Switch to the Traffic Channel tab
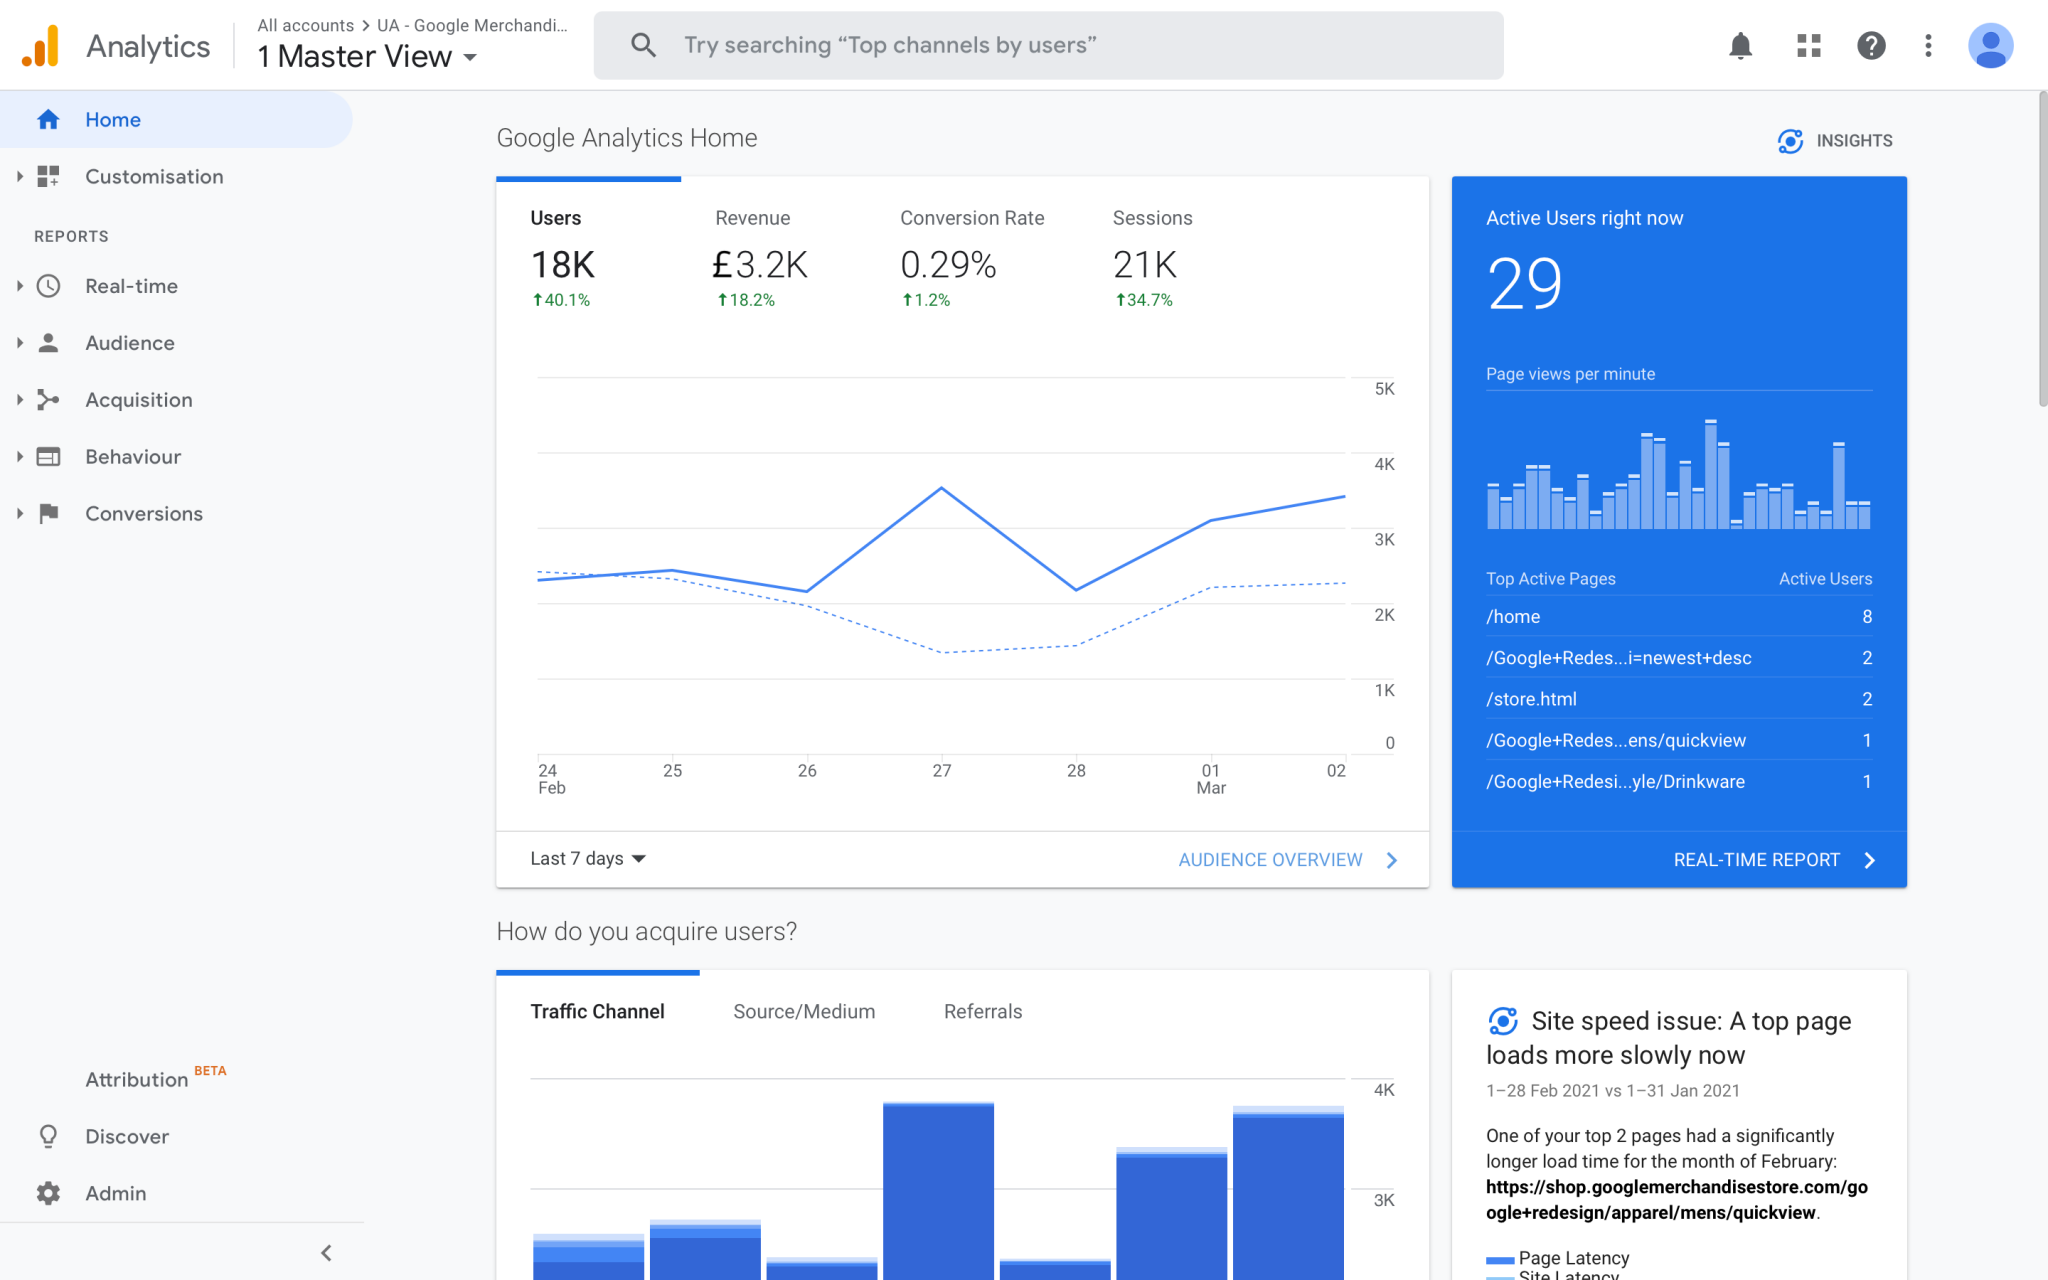 click(x=597, y=1012)
